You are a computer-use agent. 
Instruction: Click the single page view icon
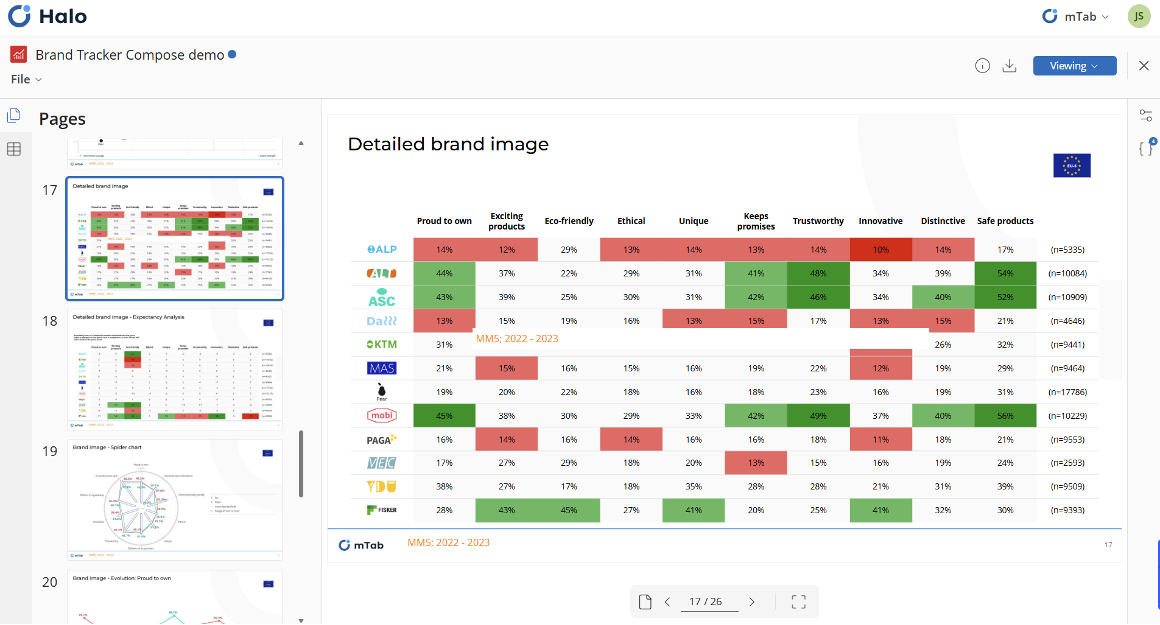tap(645, 602)
